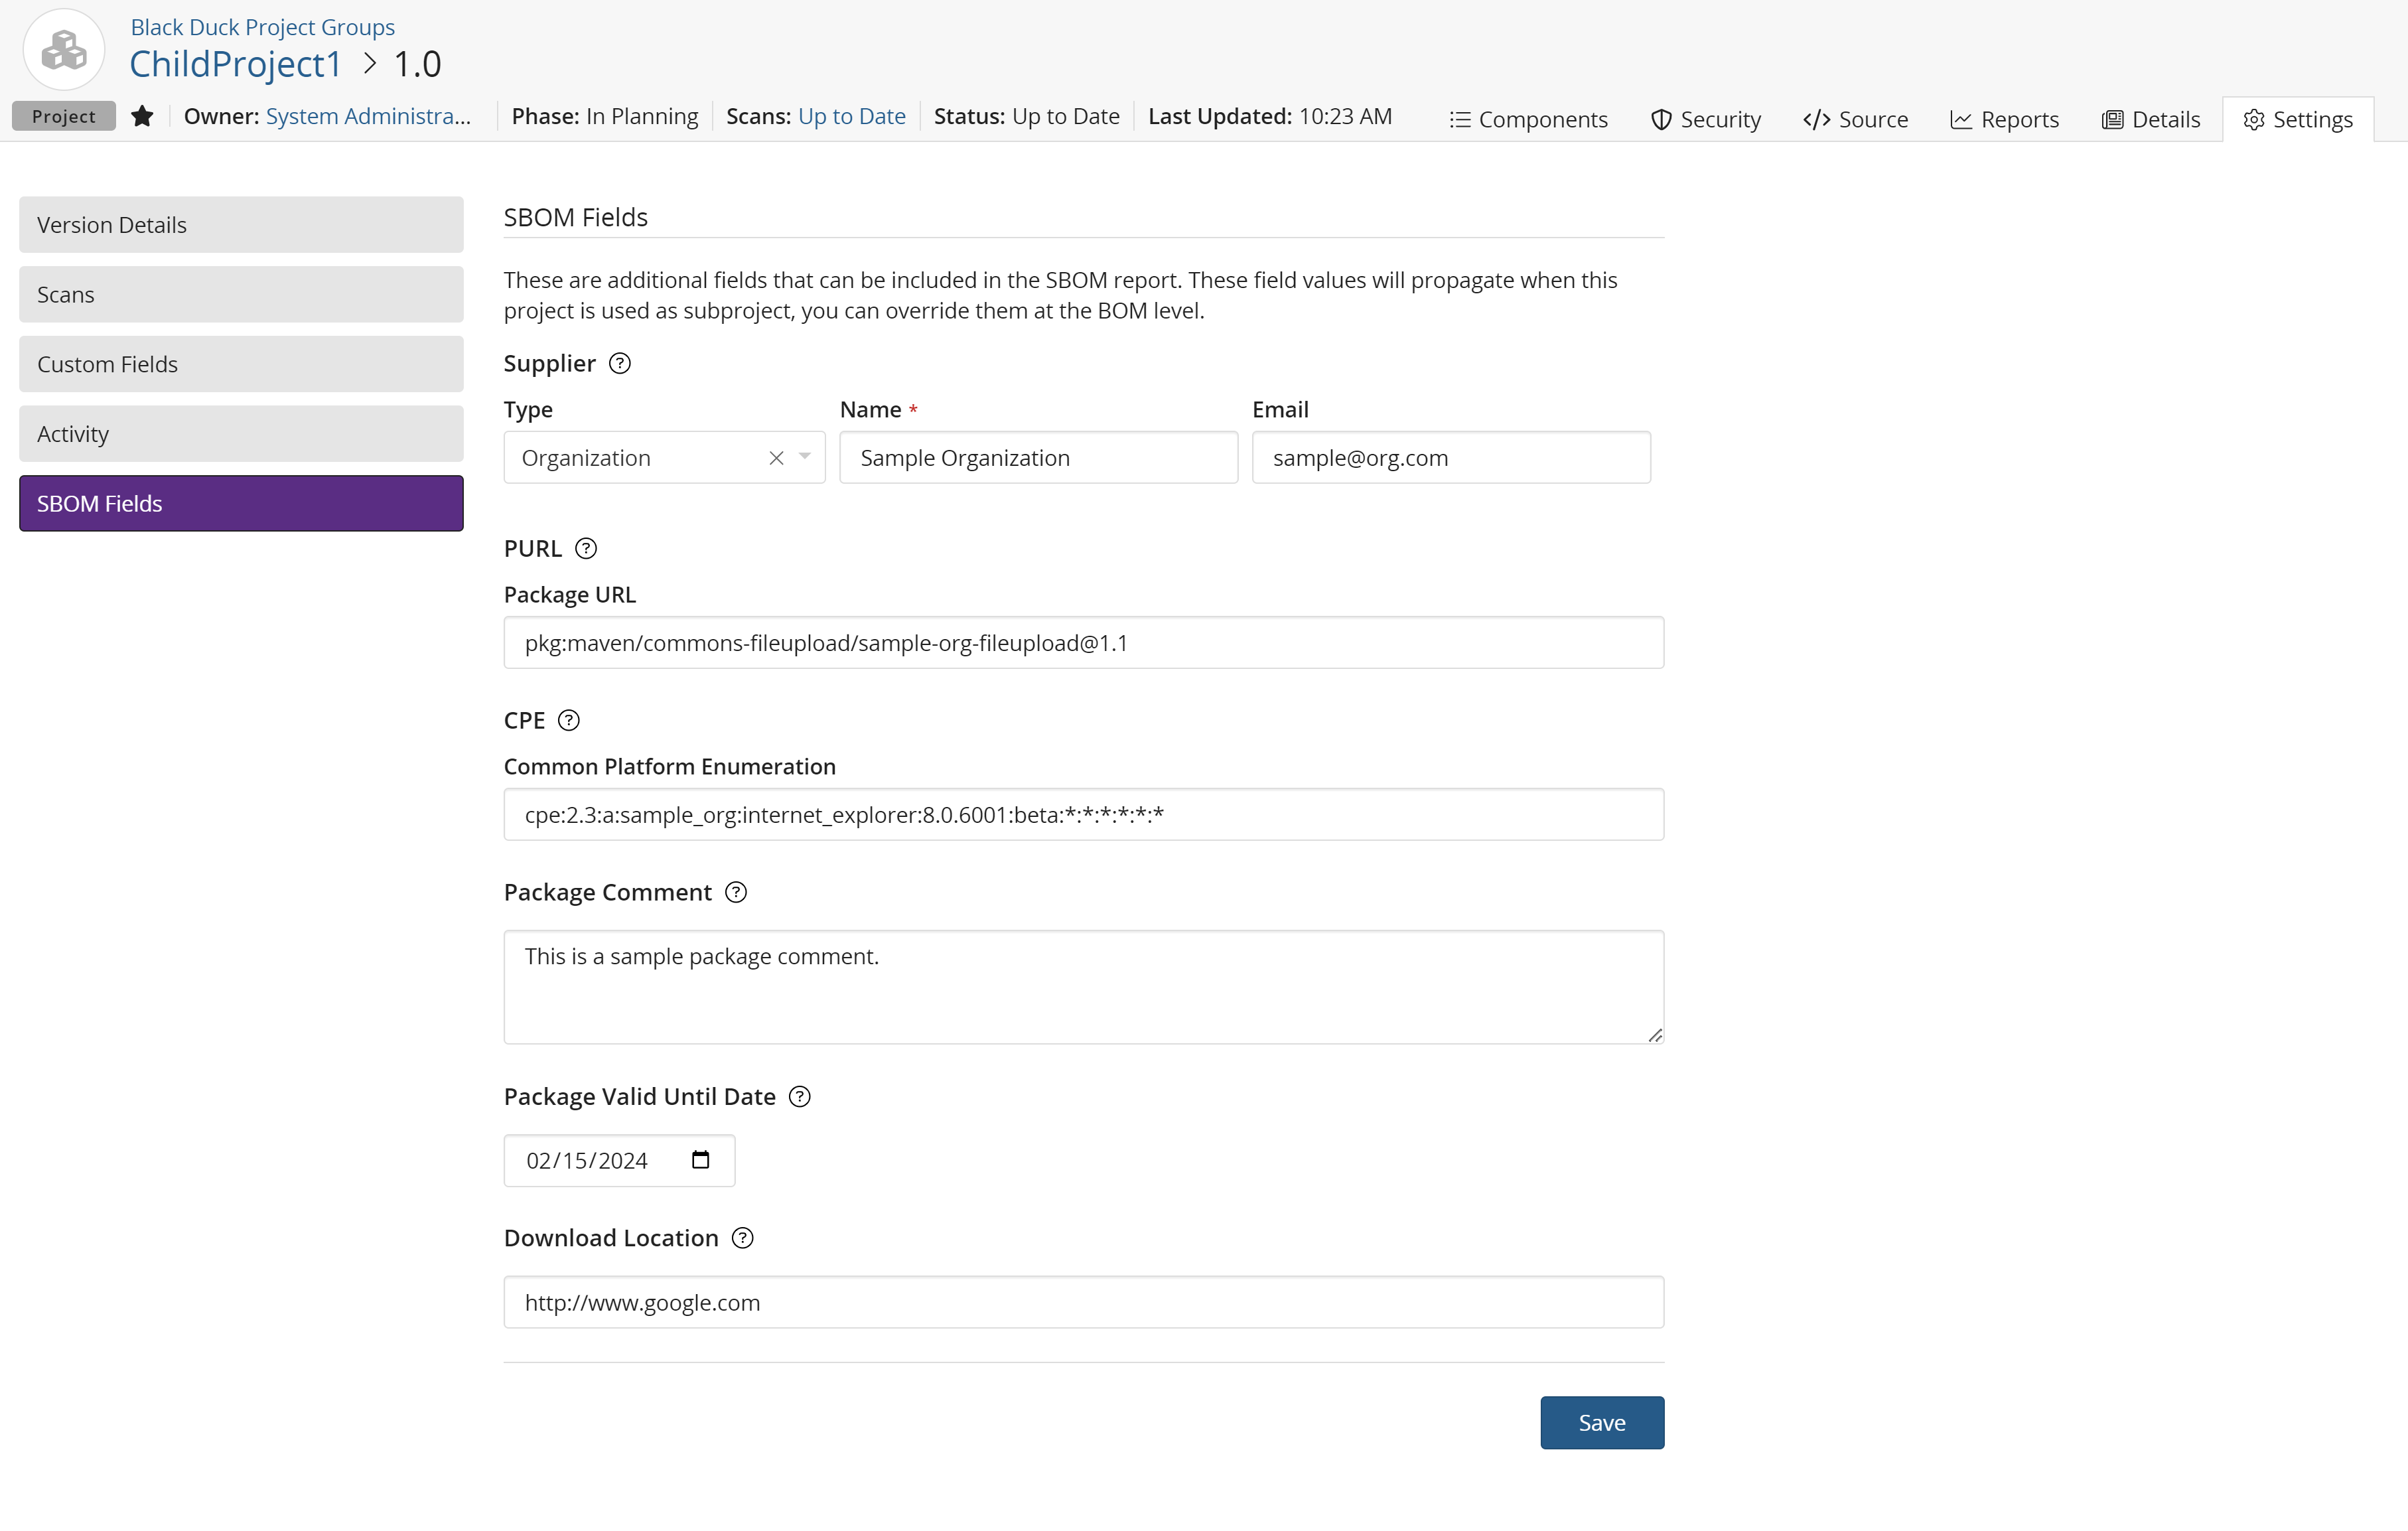Viewport: 2408px width, 1531px height.
Task: Click Package Valid Until Date help icon
Action: point(799,1096)
